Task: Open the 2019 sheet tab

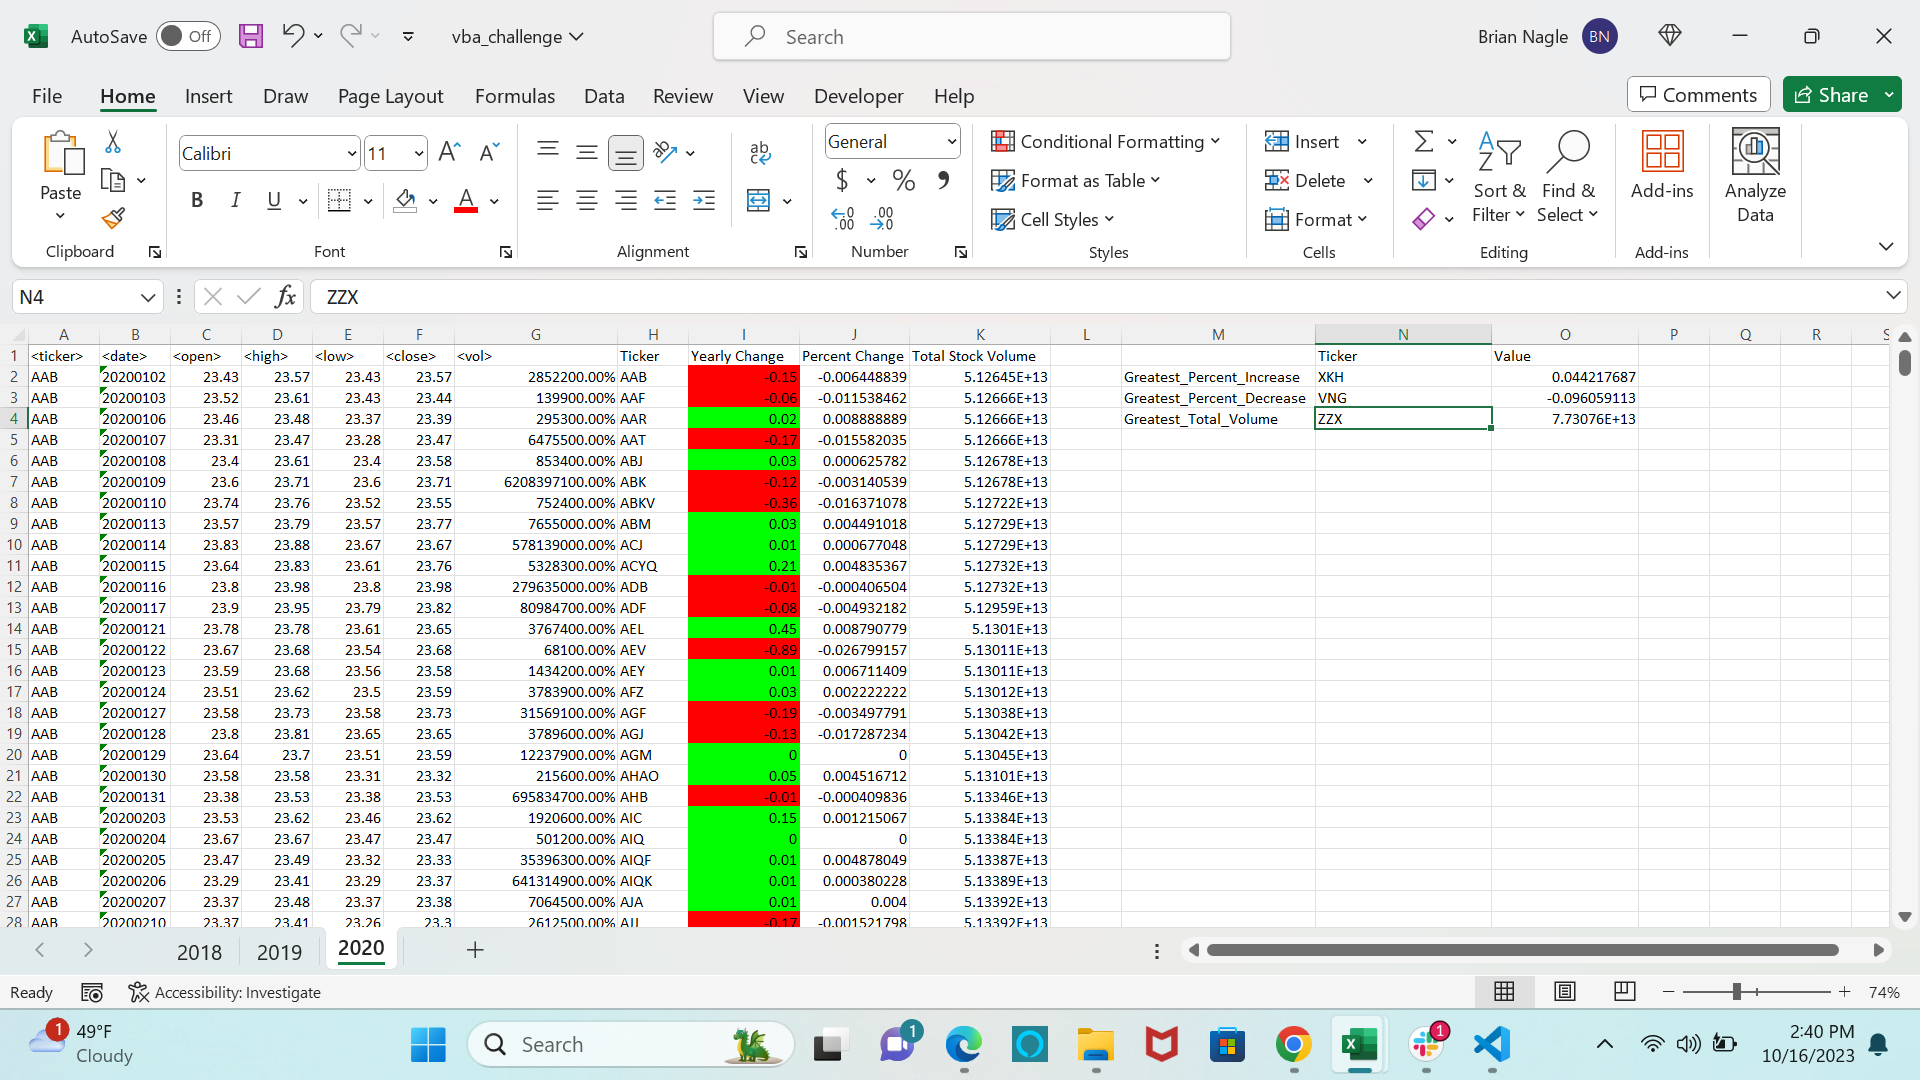Action: click(x=279, y=952)
